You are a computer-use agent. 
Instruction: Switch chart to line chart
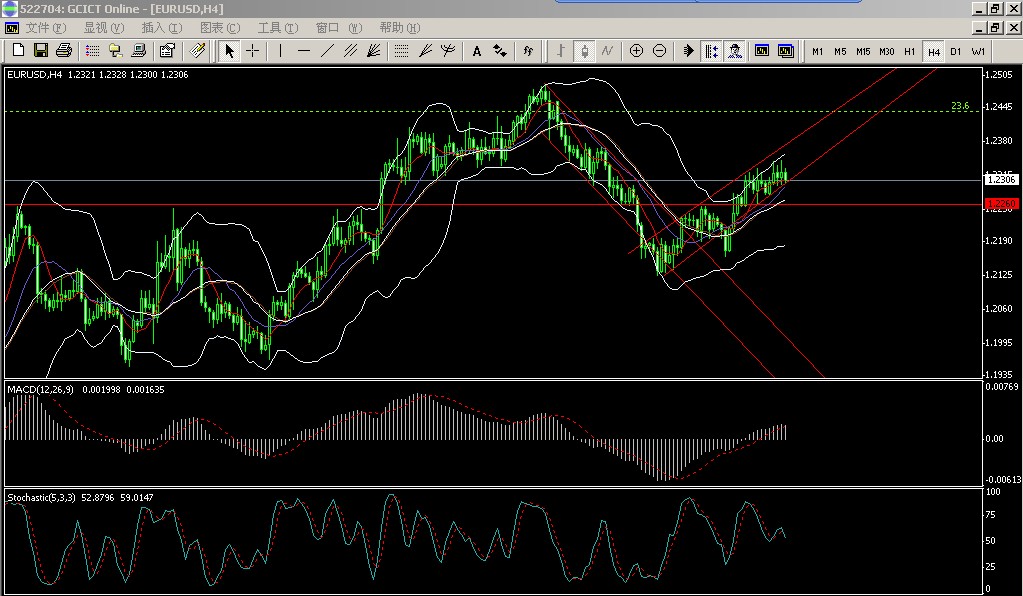point(607,51)
